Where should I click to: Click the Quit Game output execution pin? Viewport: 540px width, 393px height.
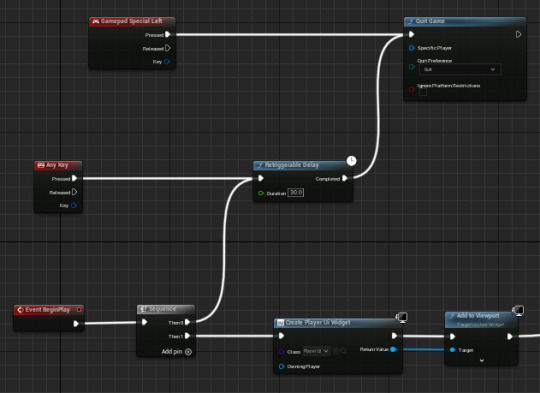(x=518, y=34)
